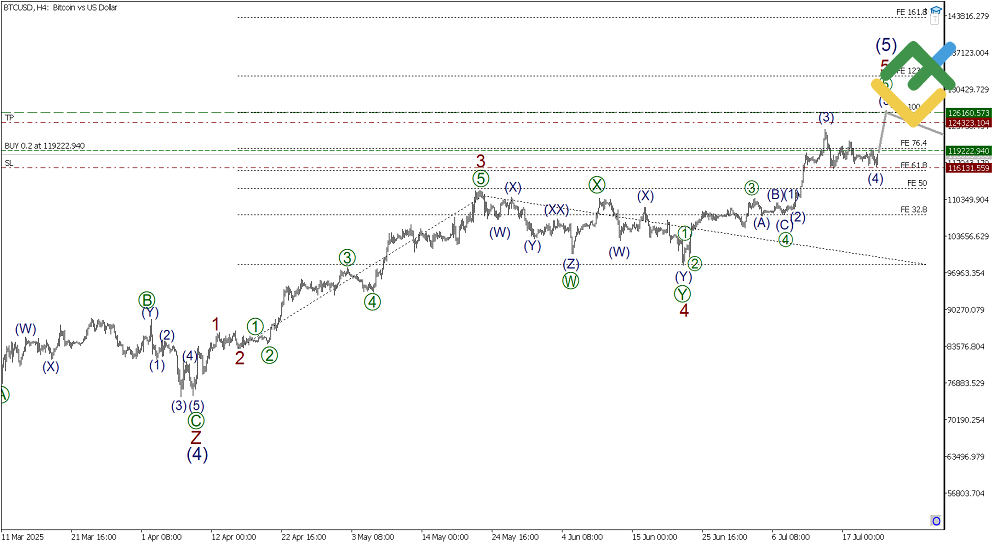Click the 110349.904 price axis value
The image size is (1000, 545).
[968, 200]
